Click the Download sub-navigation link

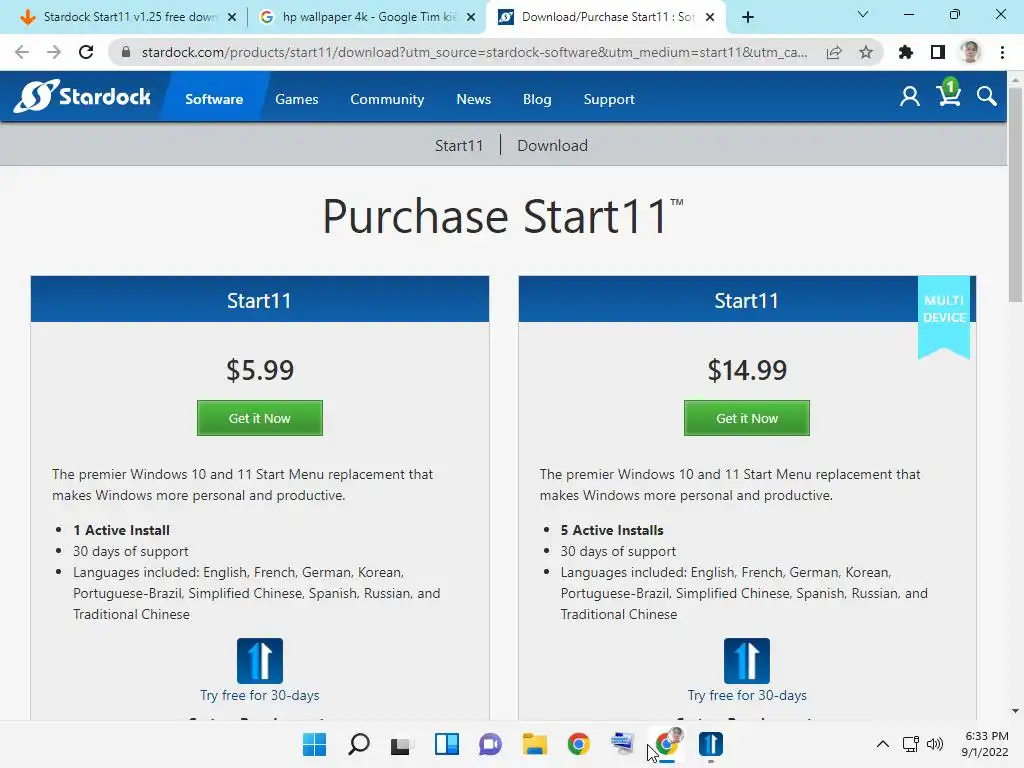tap(552, 145)
